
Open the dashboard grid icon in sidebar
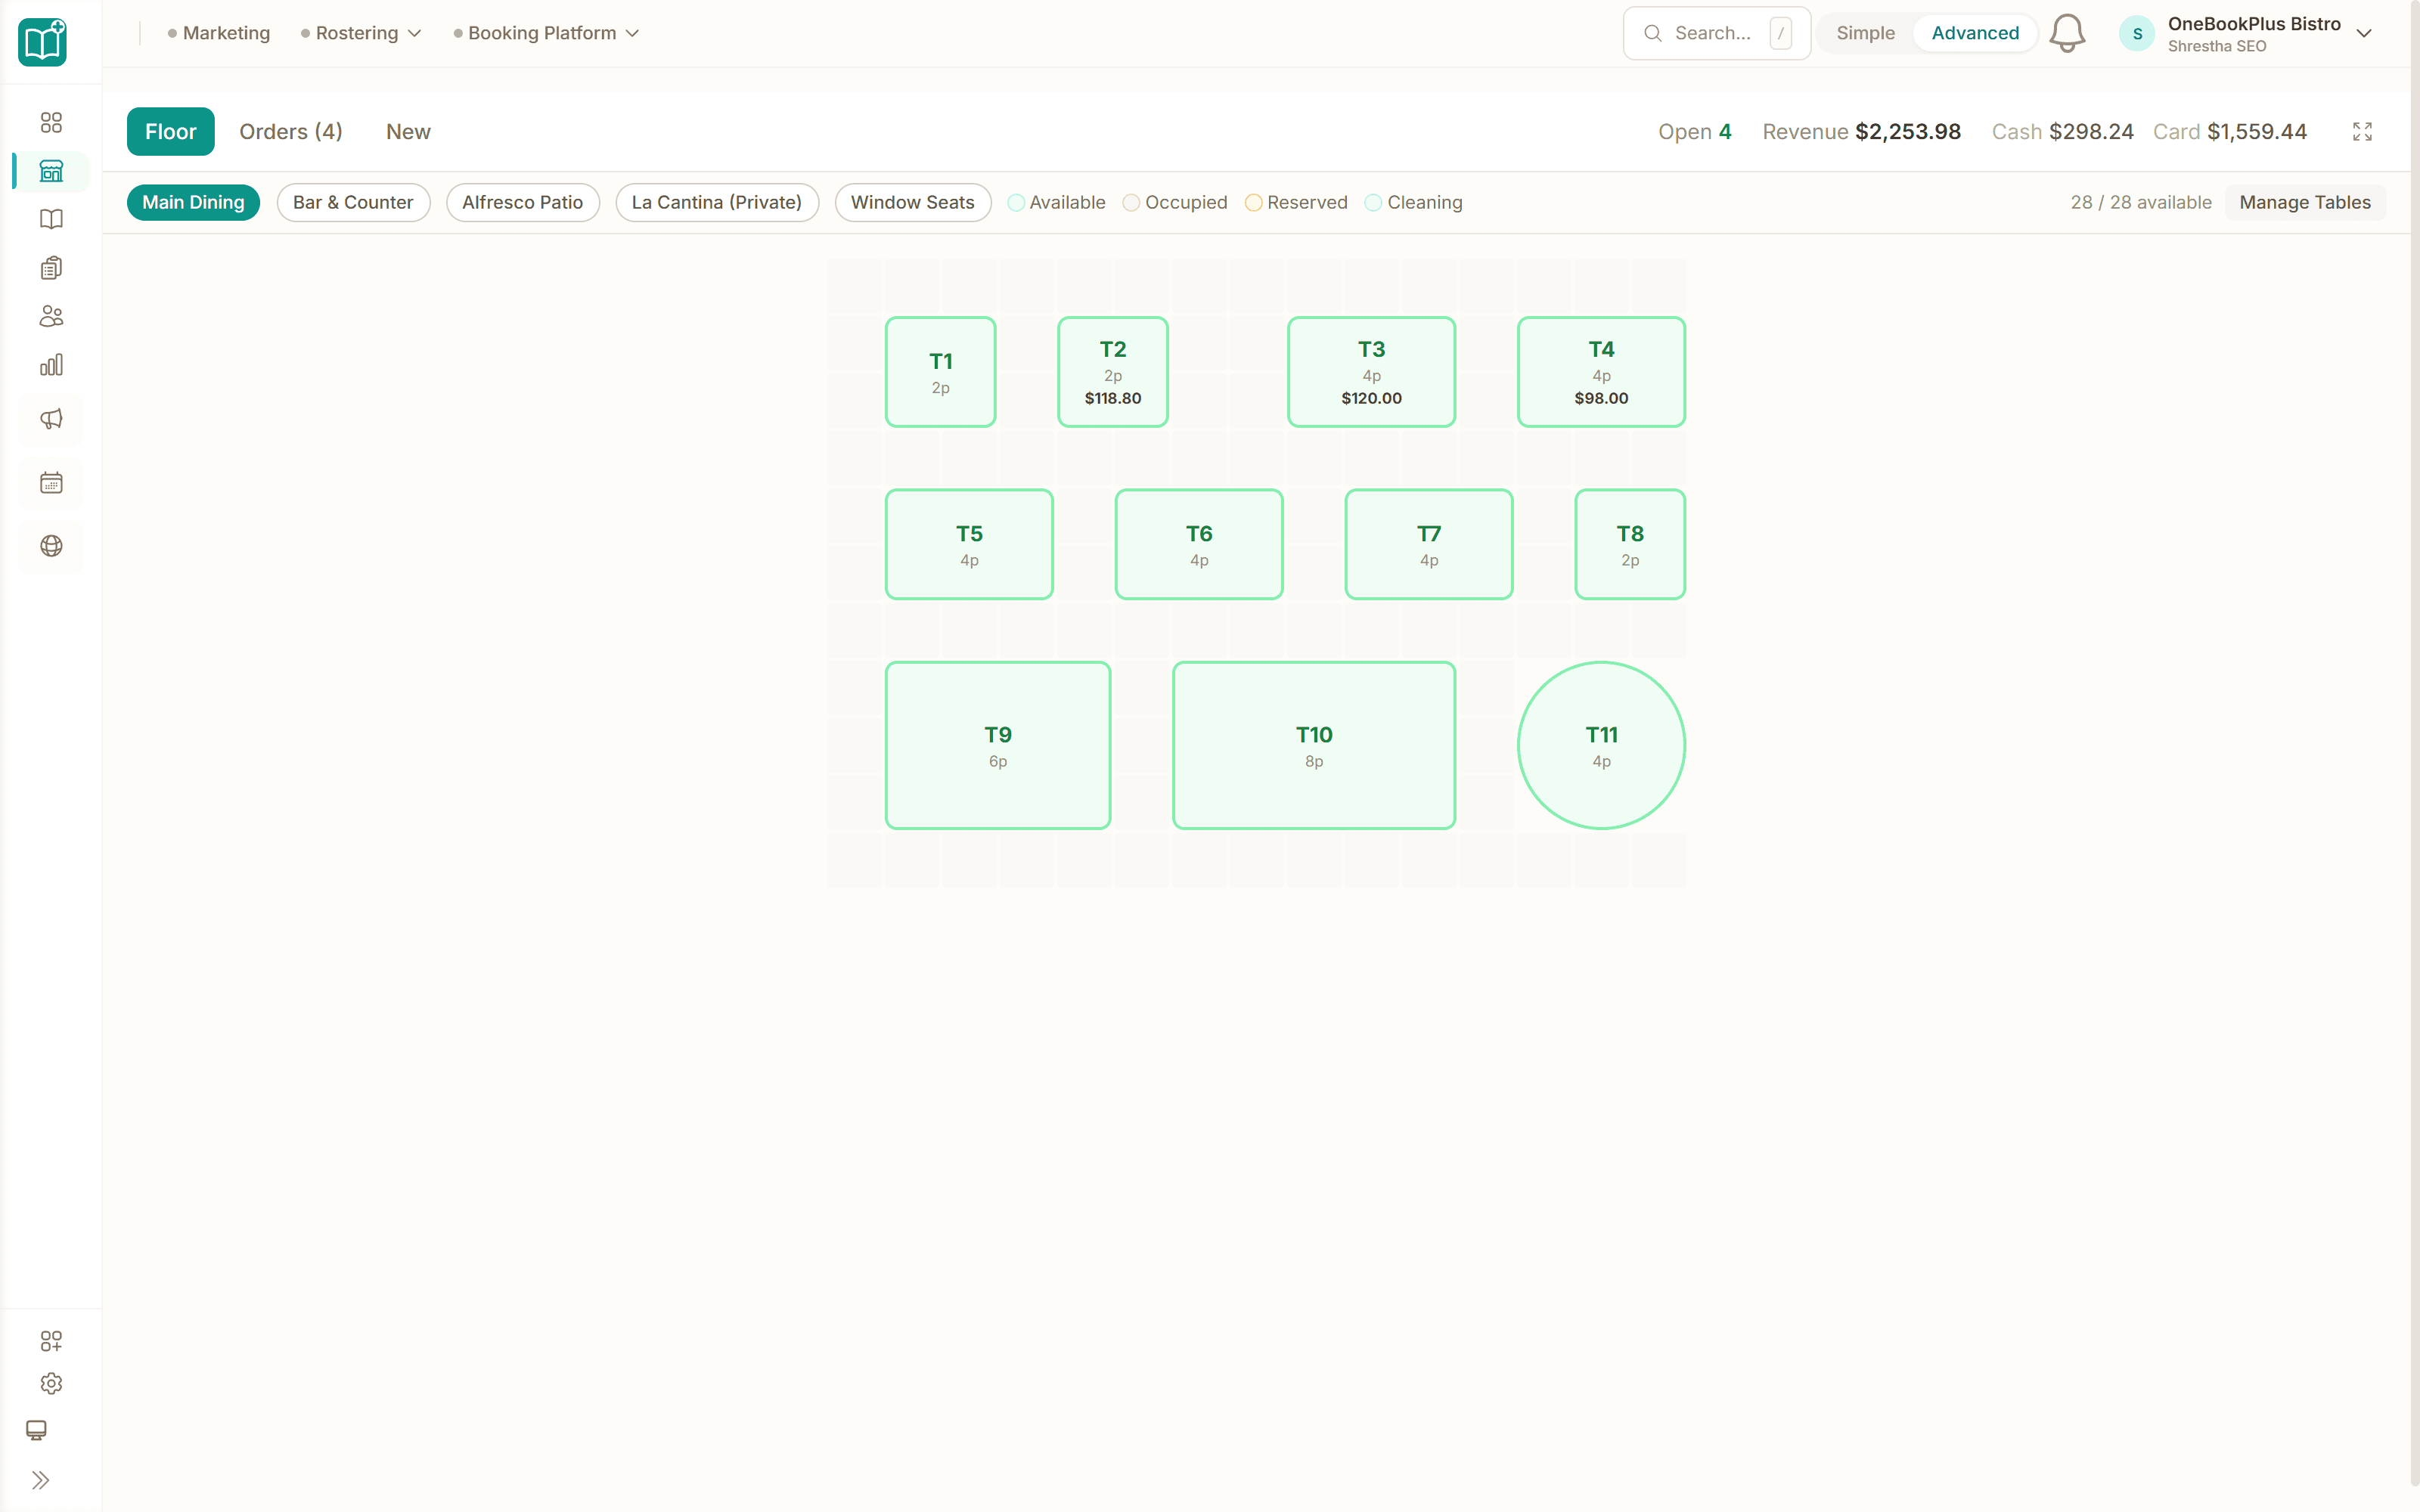pos(51,122)
